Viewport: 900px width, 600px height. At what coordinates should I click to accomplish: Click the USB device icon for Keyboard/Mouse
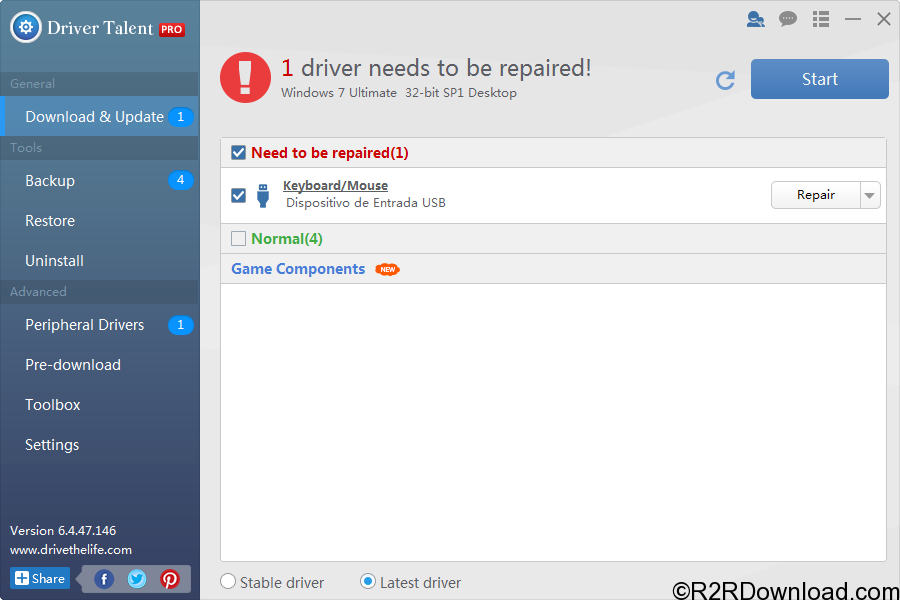tap(263, 195)
